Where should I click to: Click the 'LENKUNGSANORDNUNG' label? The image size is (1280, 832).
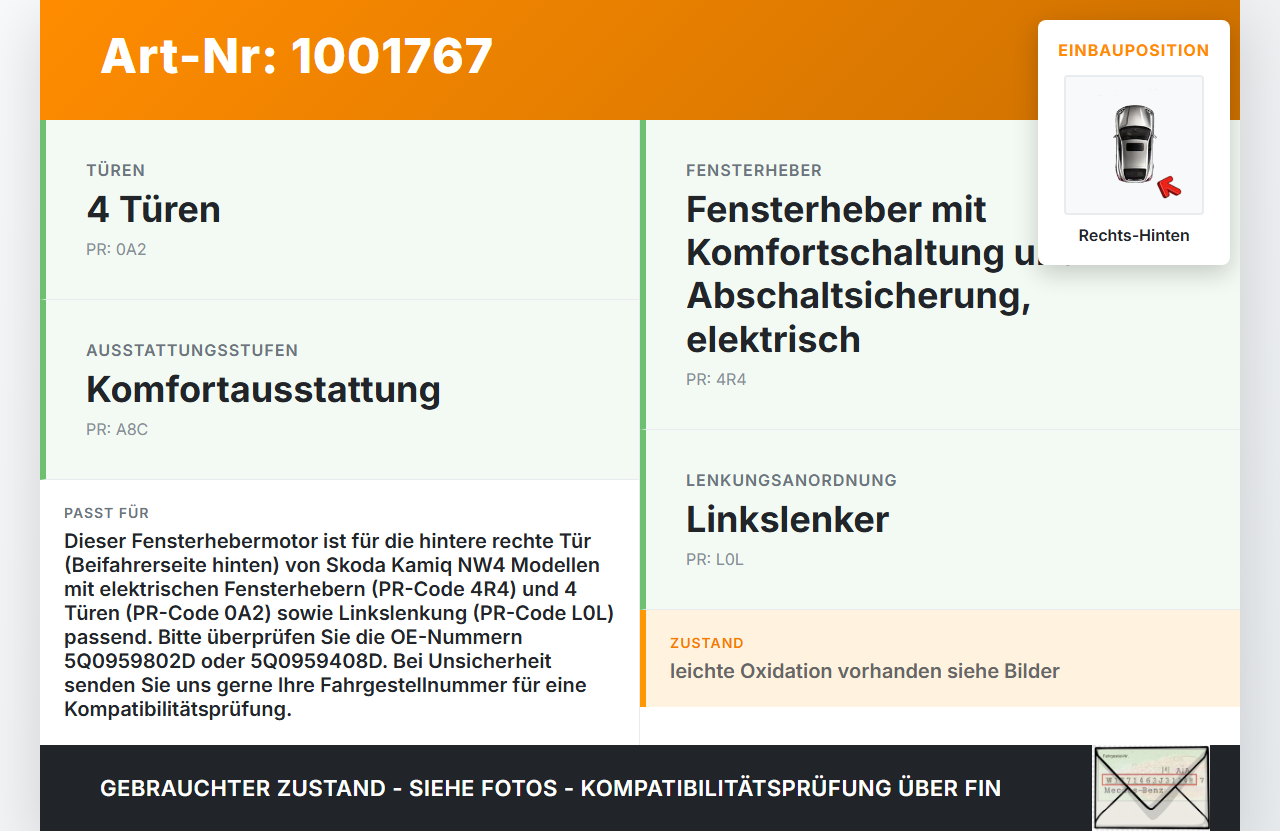(x=791, y=480)
